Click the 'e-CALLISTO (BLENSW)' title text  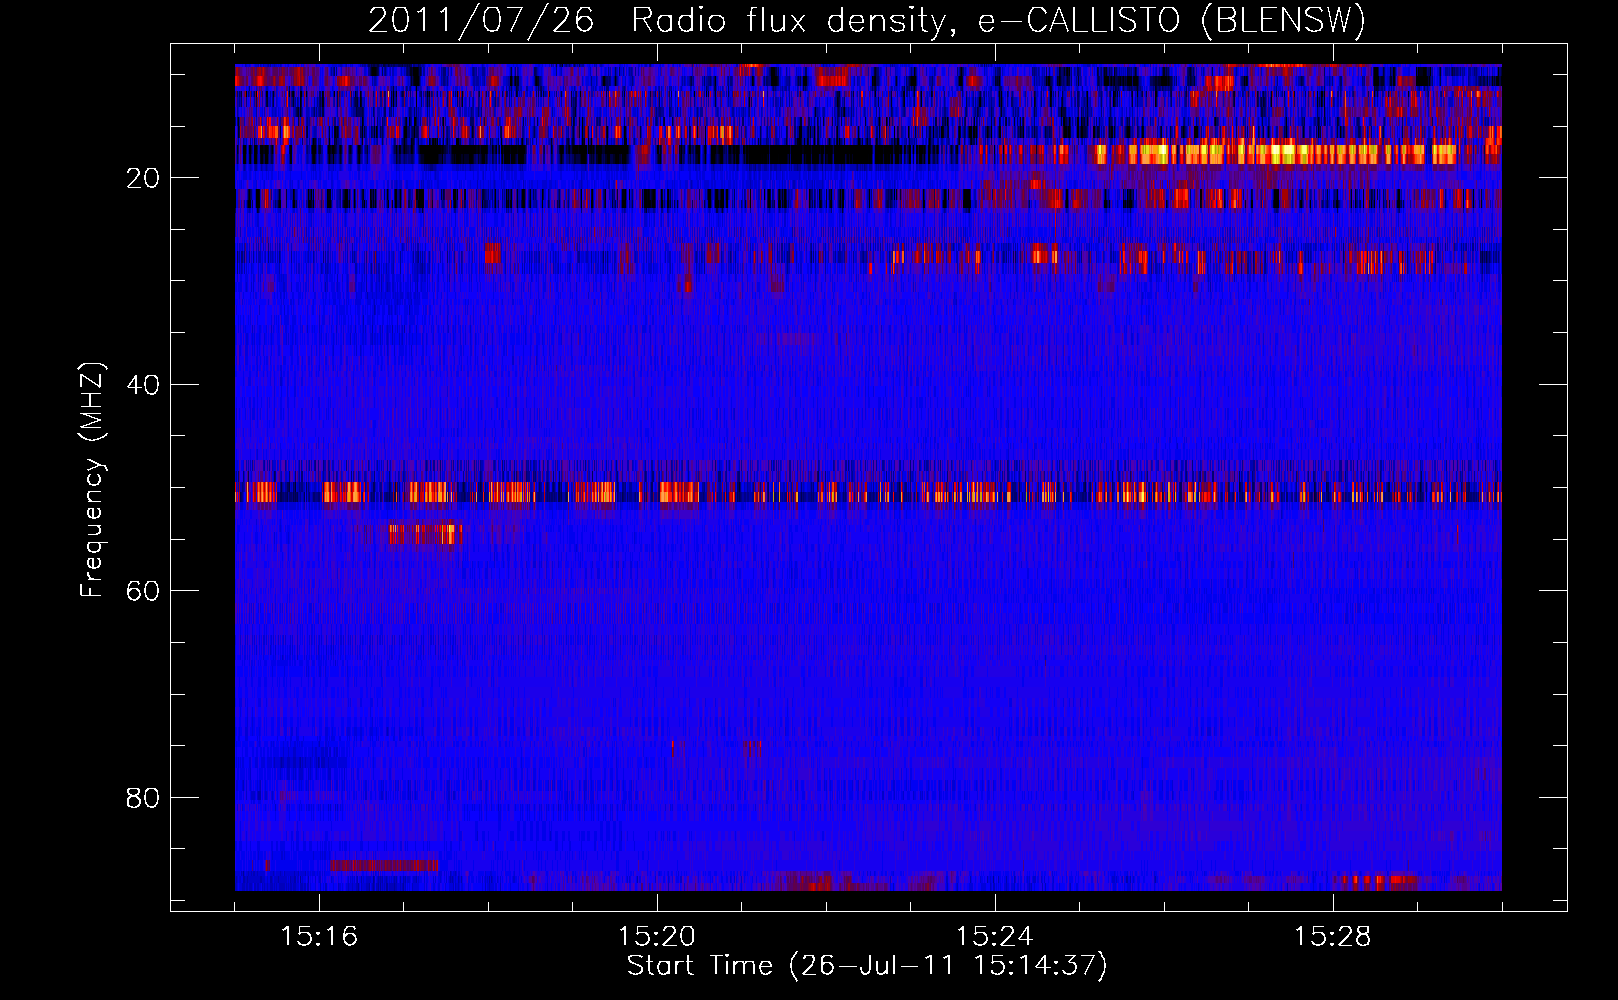click(1171, 21)
